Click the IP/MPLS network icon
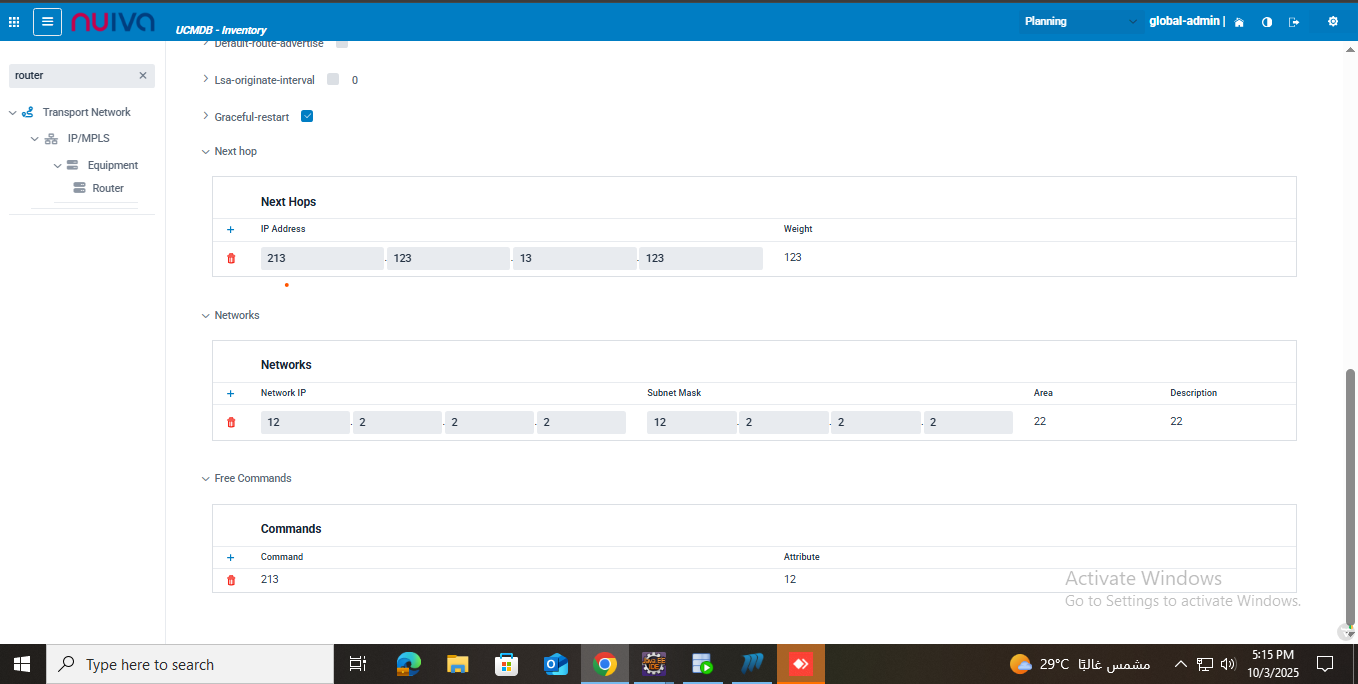This screenshot has width=1358, height=684. pos(51,139)
